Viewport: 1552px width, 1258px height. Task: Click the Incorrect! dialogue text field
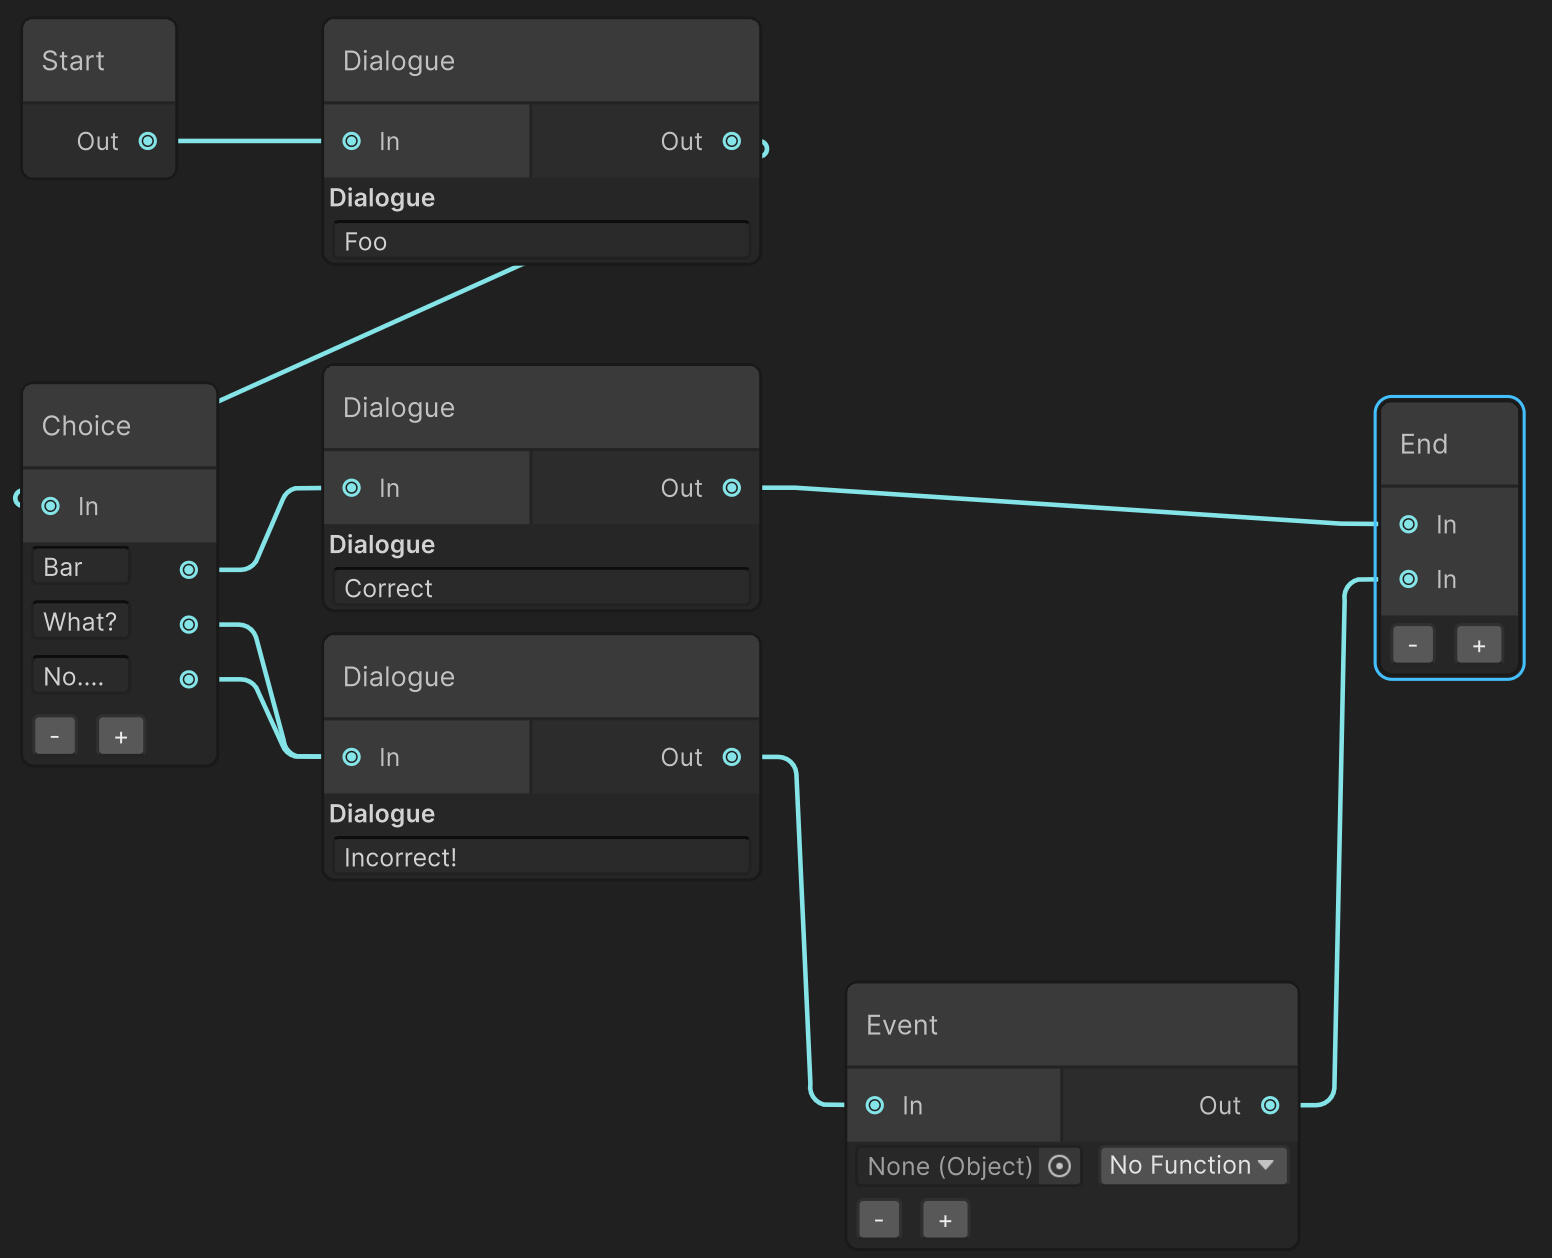click(541, 857)
